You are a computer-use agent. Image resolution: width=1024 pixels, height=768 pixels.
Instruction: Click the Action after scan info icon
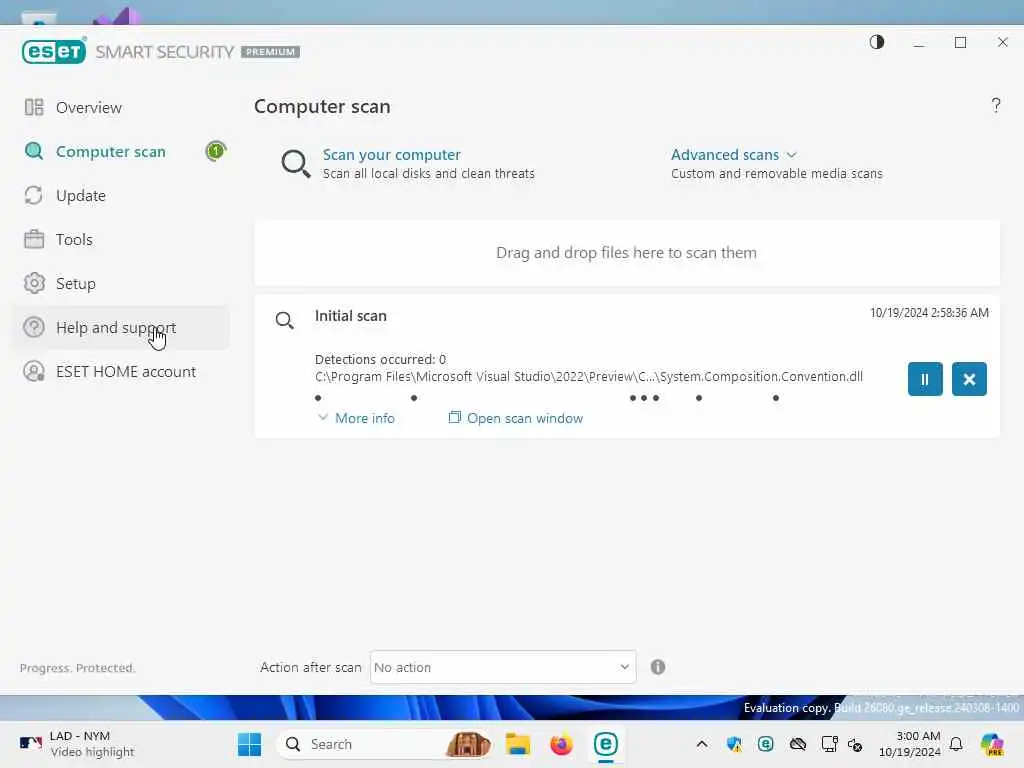pyautogui.click(x=658, y=667)
